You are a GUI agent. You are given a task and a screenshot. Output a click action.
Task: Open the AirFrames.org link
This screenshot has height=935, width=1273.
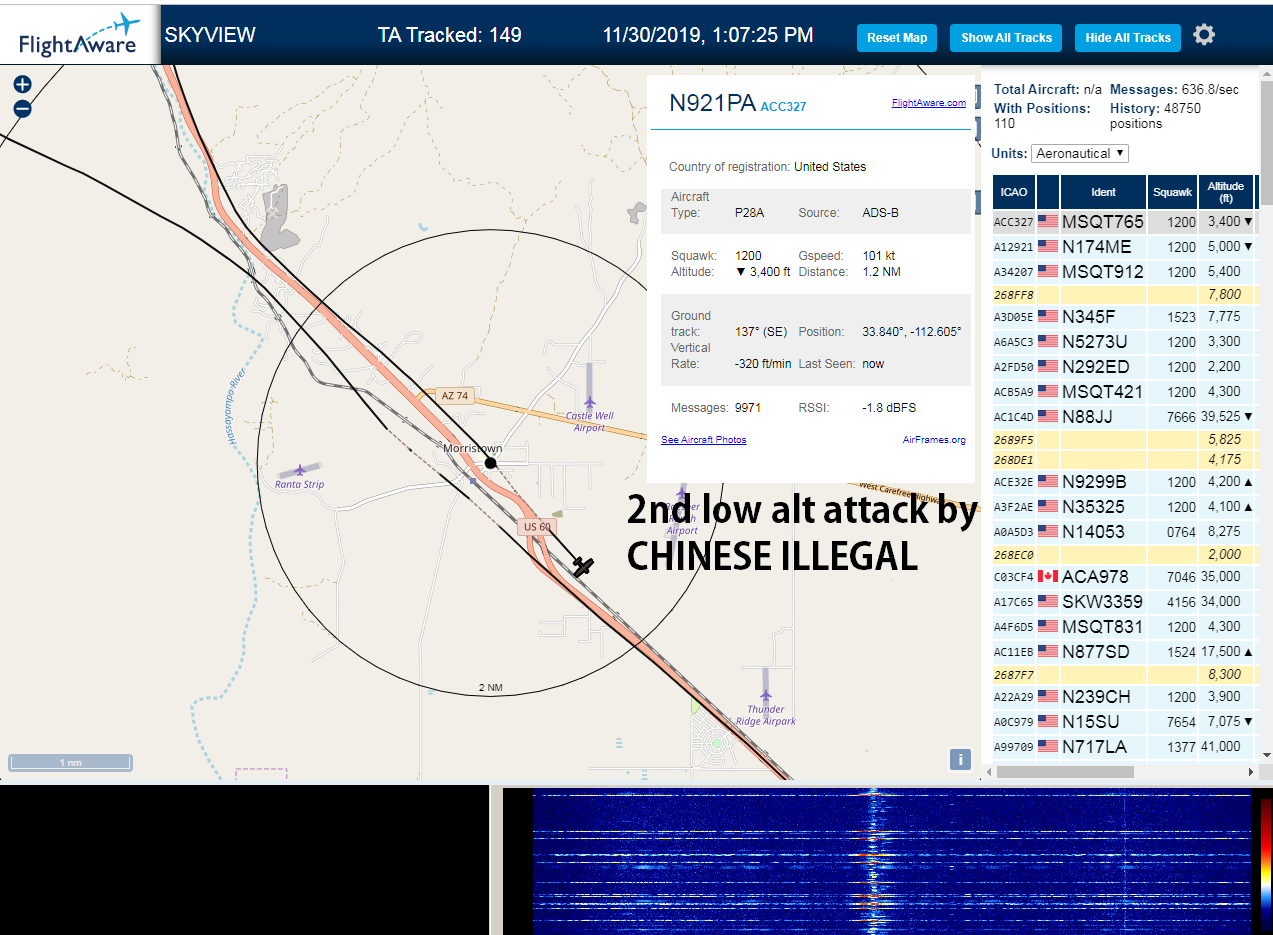pyautogui.click(x=934, y=440)
